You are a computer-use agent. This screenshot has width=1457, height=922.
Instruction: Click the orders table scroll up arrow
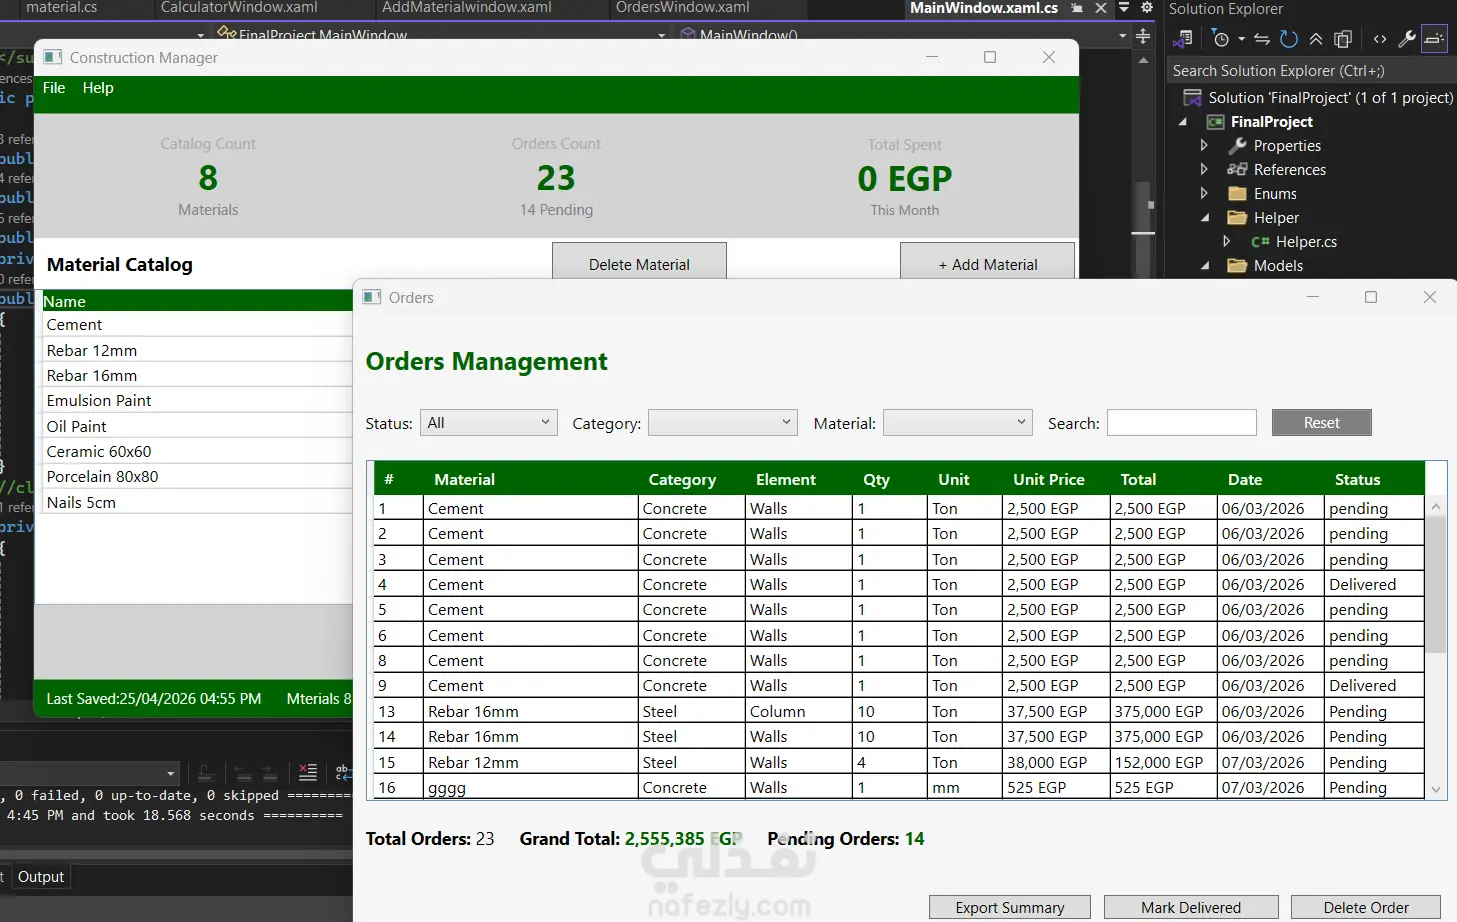click(1436, 507)
